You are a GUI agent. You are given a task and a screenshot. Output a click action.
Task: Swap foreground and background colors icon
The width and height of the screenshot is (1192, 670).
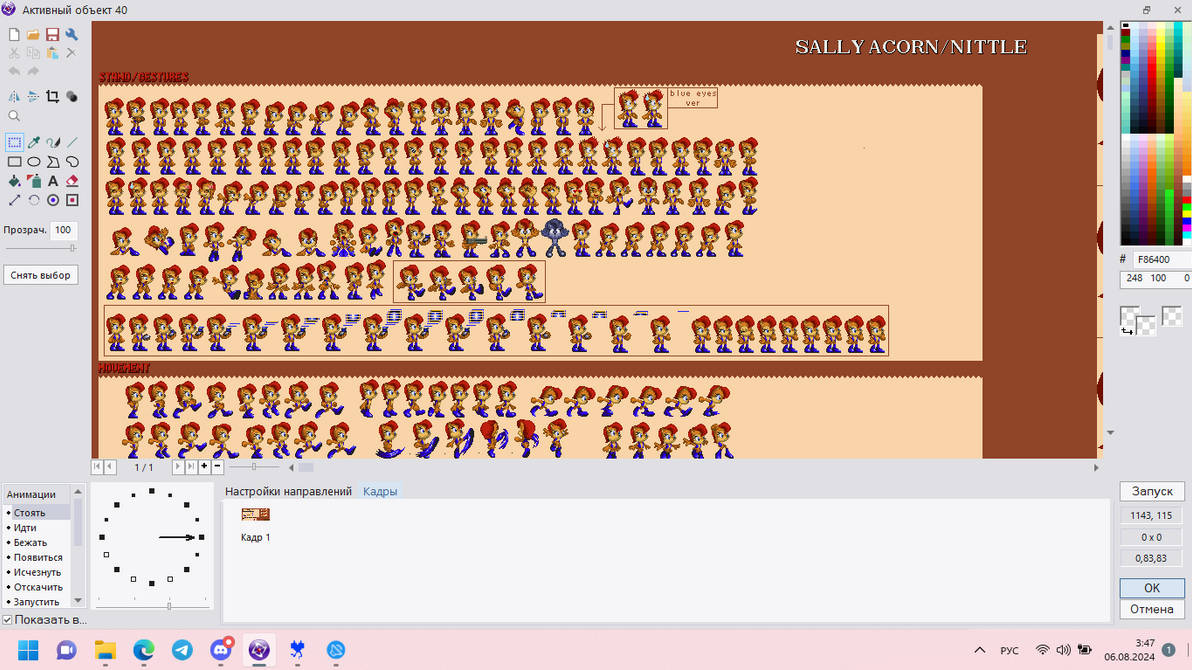(x=1127, y=330)
